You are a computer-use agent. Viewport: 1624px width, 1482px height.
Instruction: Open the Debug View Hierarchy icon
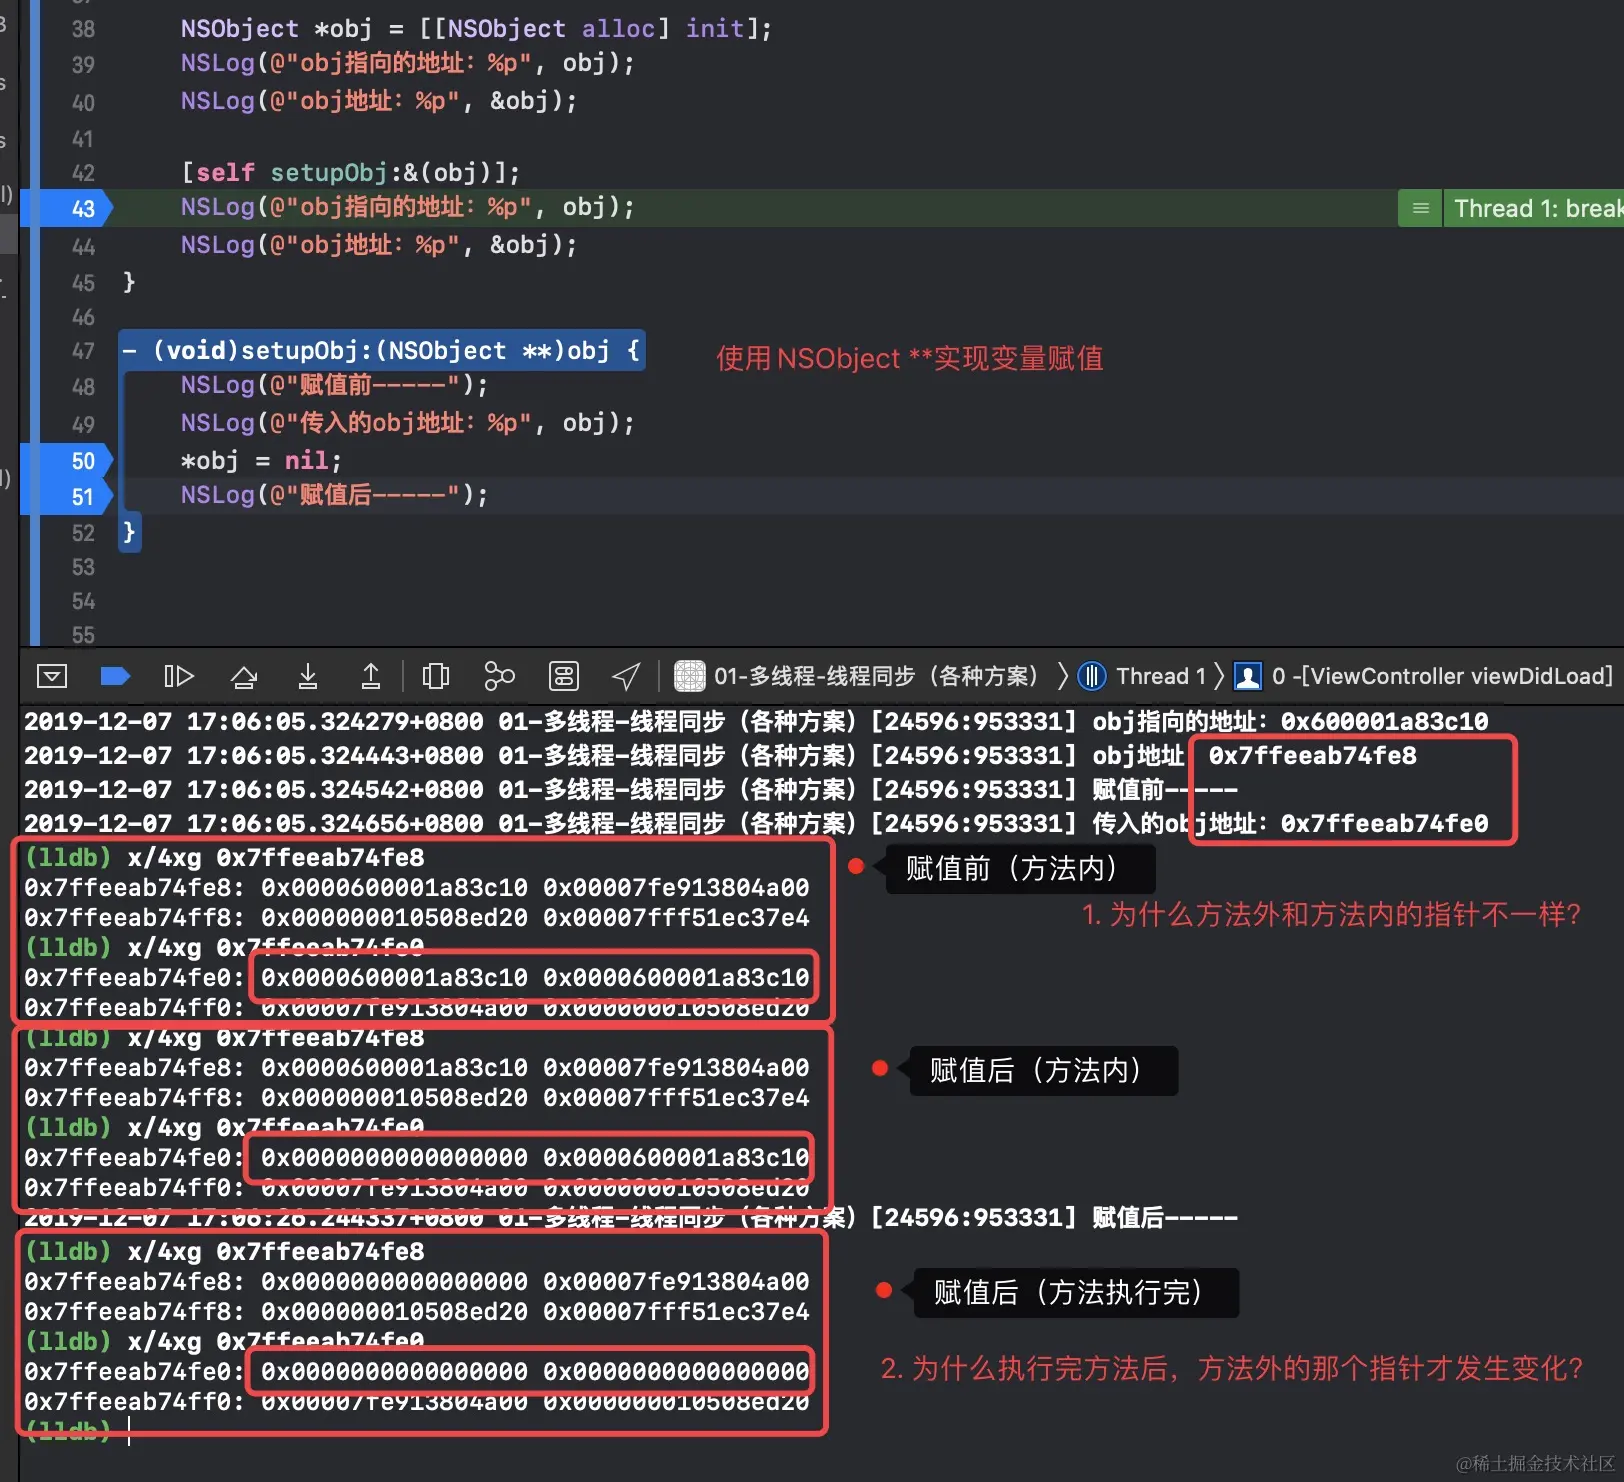coord(435,677)
